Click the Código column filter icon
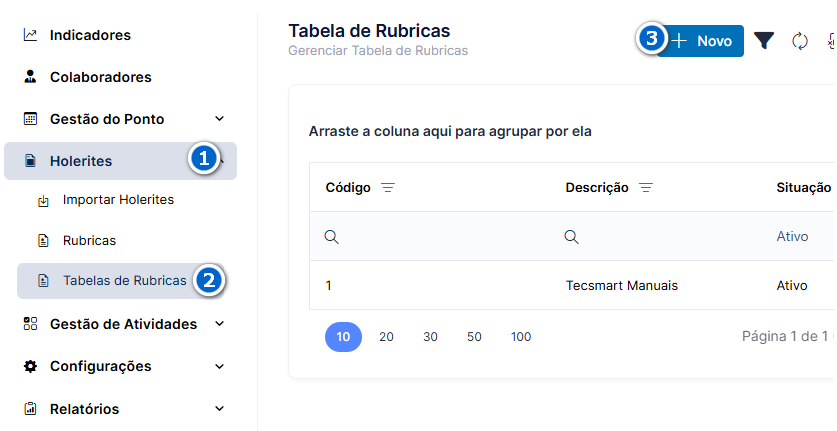837x431 pixels. coord(388,188)
